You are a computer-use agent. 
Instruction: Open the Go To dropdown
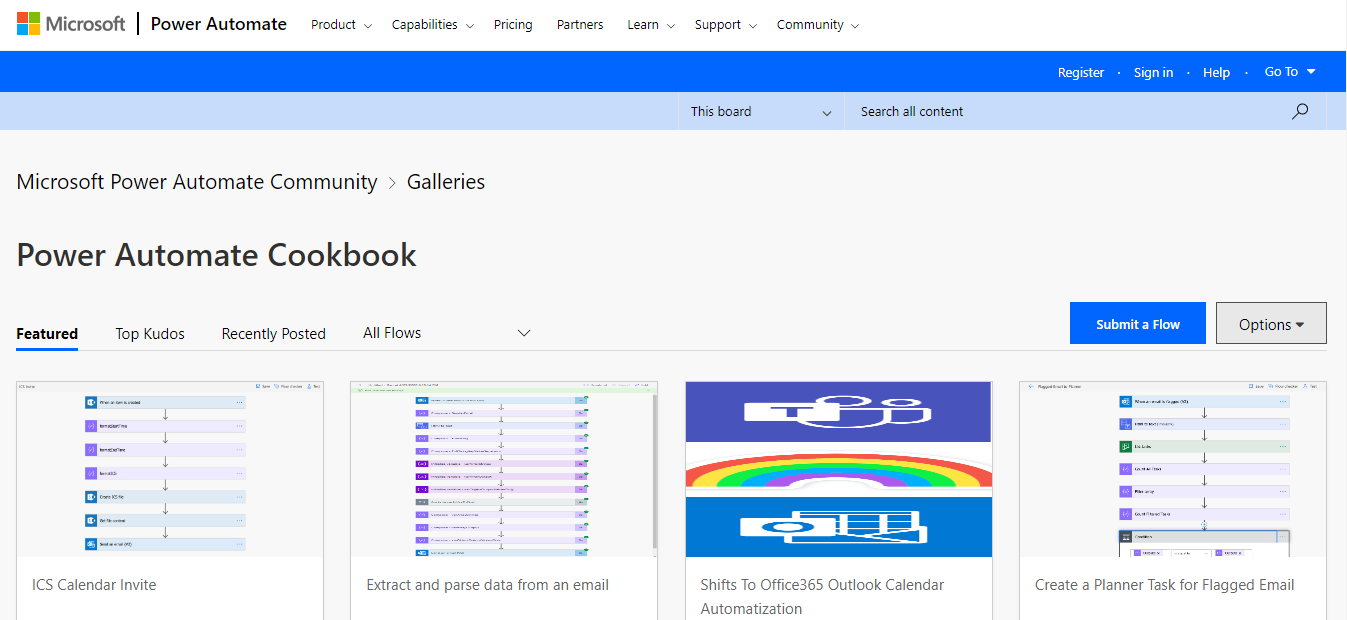point(1288,71)
